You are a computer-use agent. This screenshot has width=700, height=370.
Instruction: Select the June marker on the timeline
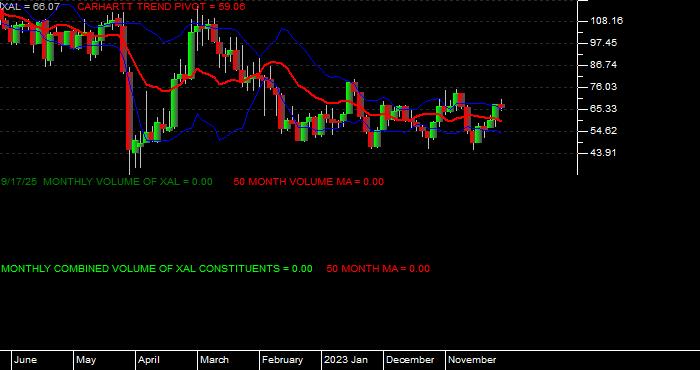[x=25, y=360]
